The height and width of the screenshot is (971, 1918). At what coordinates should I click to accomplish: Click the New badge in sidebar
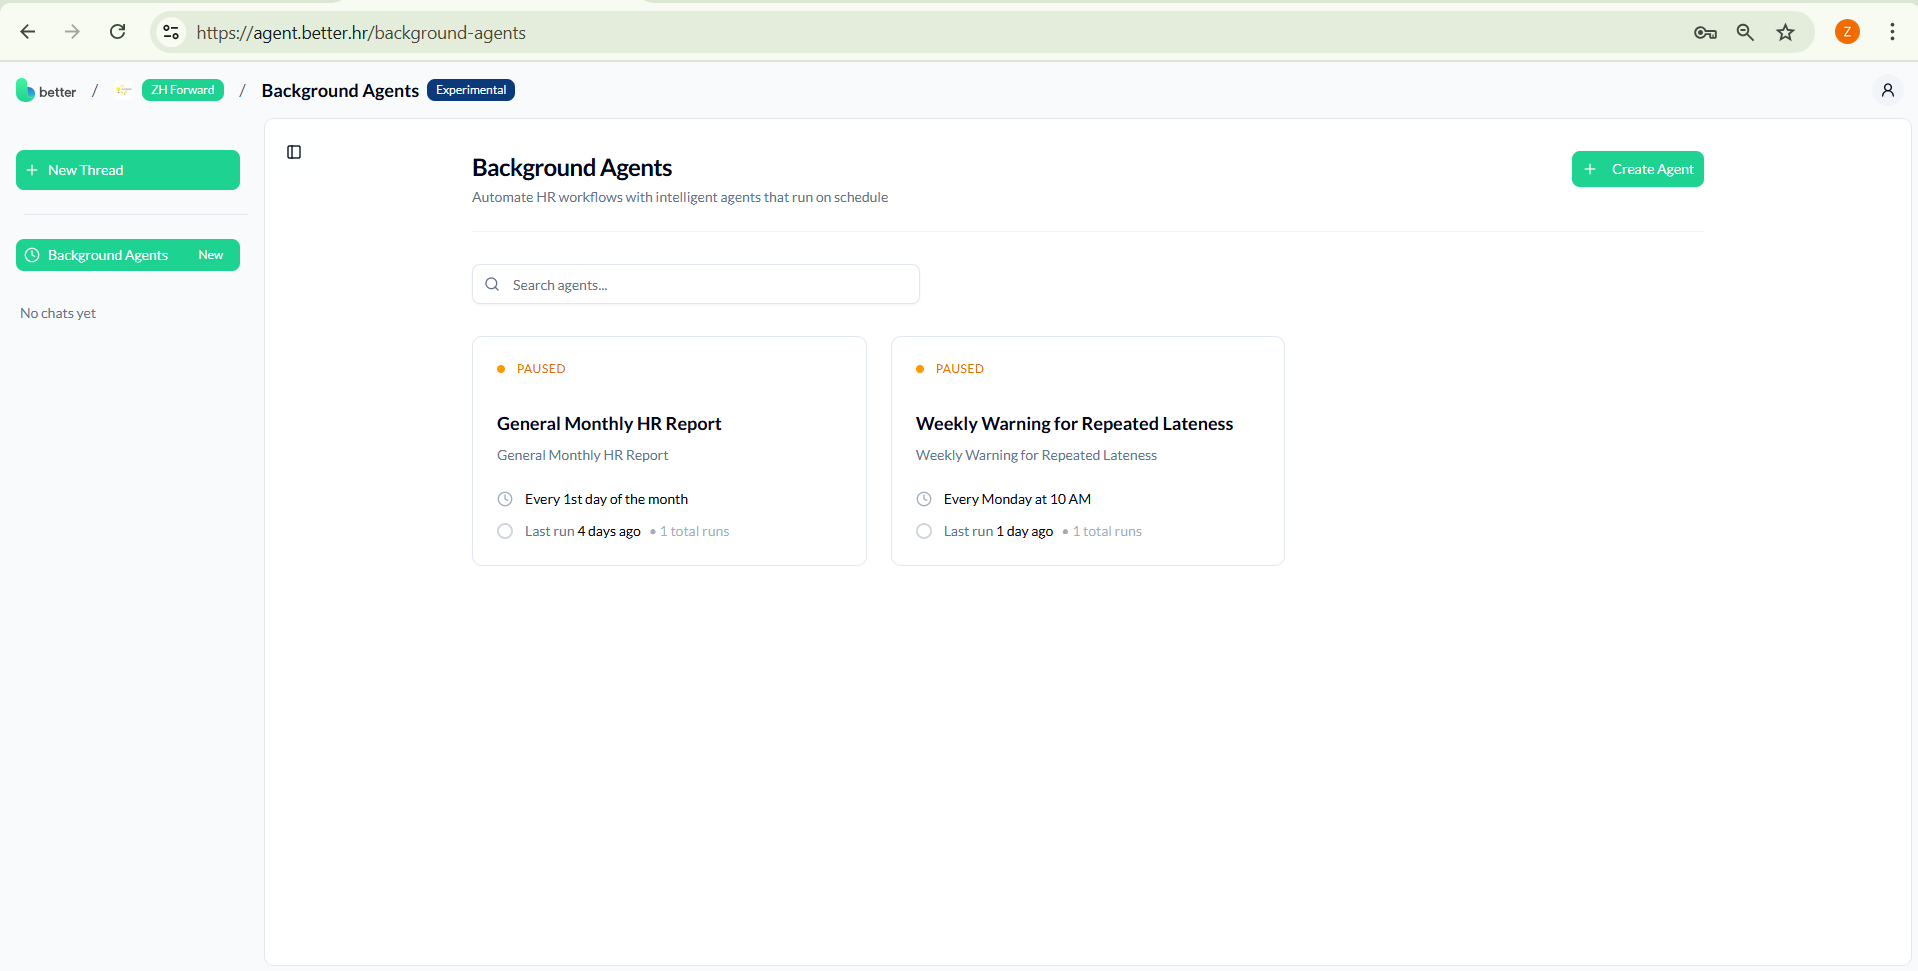(x=211, y=255)
